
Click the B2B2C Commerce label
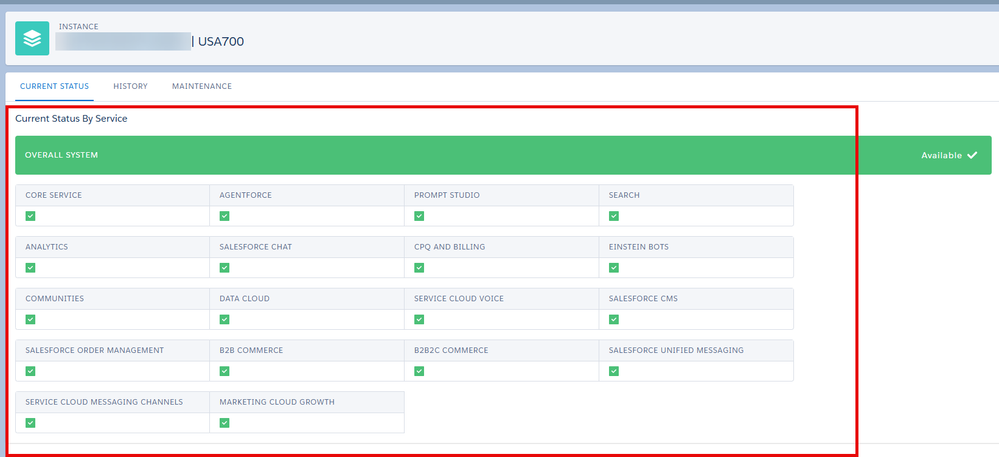coord(451,350)
